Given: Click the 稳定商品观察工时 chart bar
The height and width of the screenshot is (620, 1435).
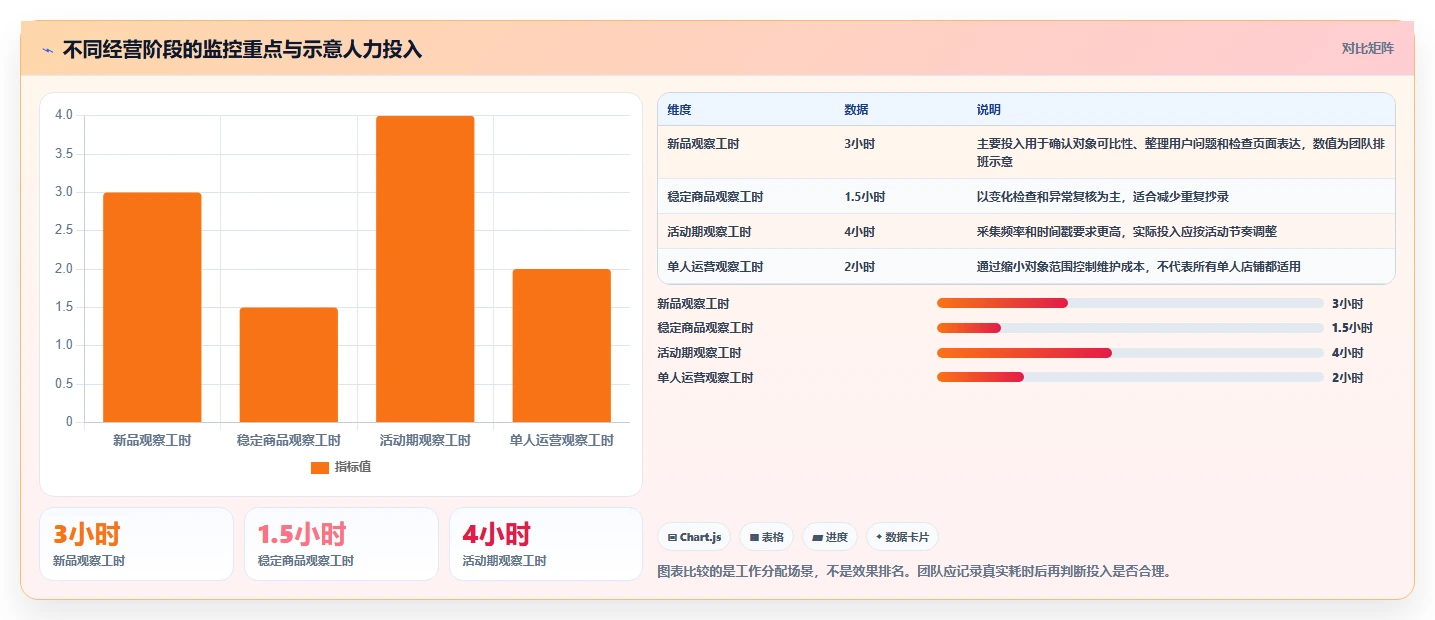Looking at the screenshot, I should [x=289, y=365].
